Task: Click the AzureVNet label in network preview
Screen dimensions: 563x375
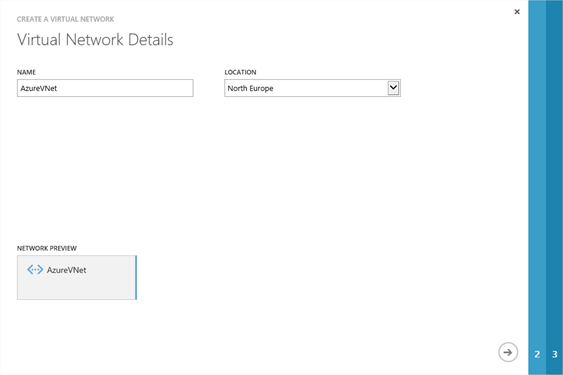Action: tap(66, 270)
